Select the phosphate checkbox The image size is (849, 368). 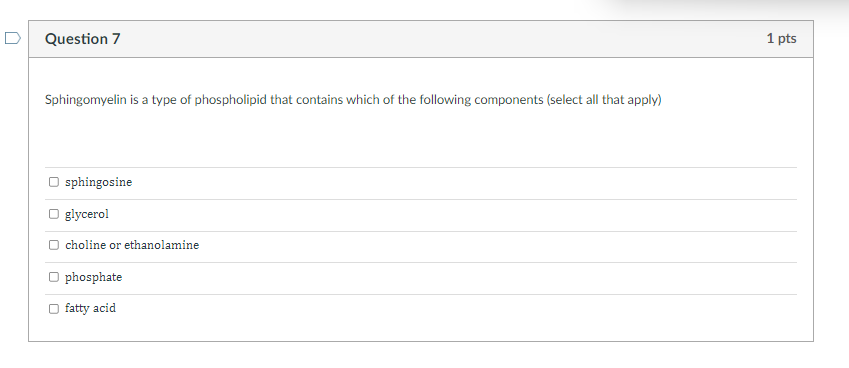click(x=54, y=277)
